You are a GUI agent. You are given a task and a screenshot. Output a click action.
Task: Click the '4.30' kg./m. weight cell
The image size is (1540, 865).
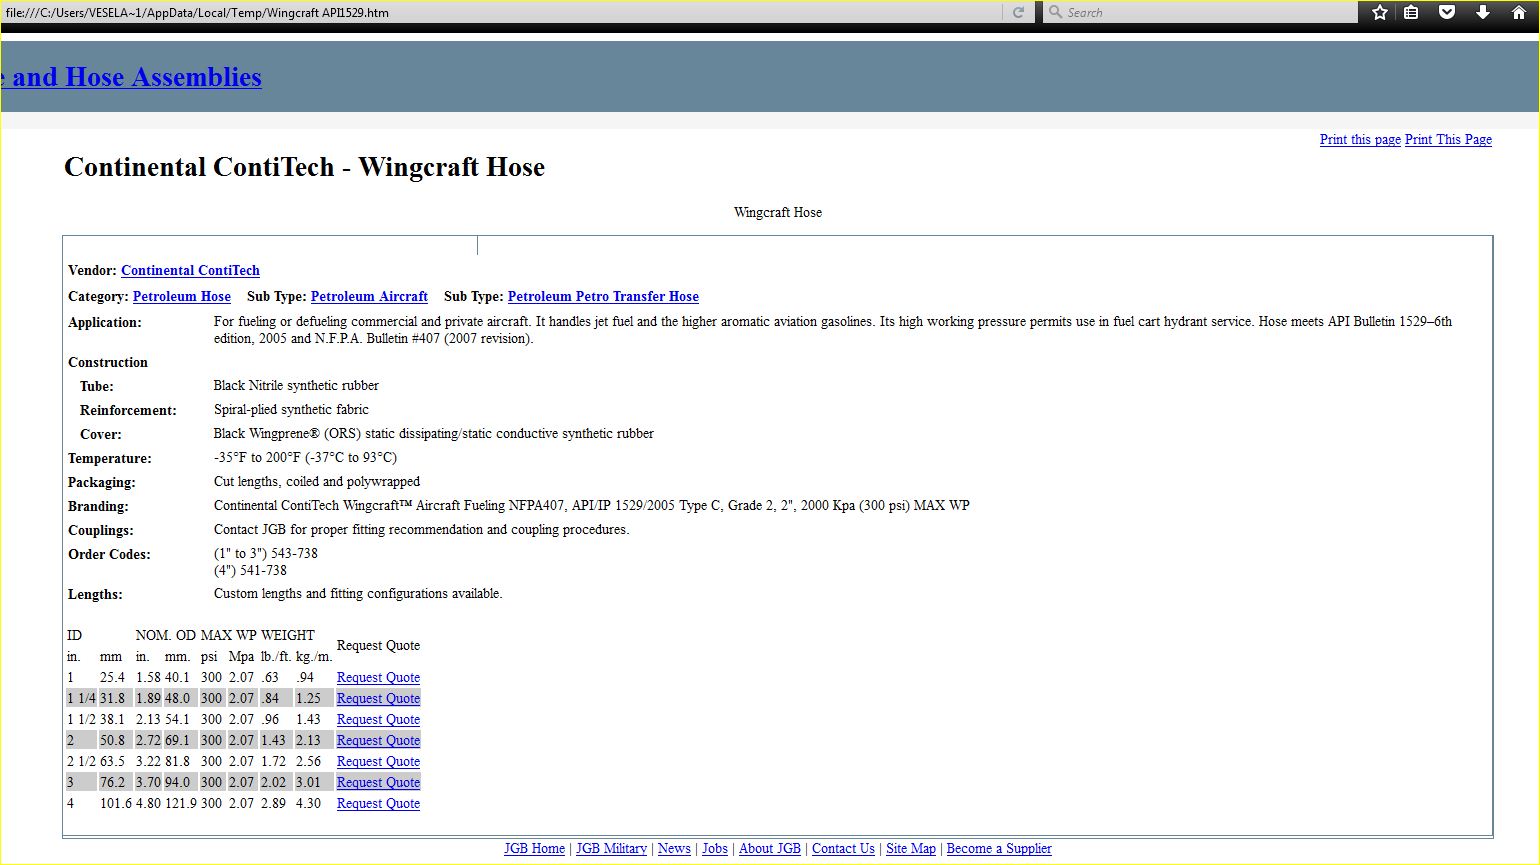(x=308, y=804)
